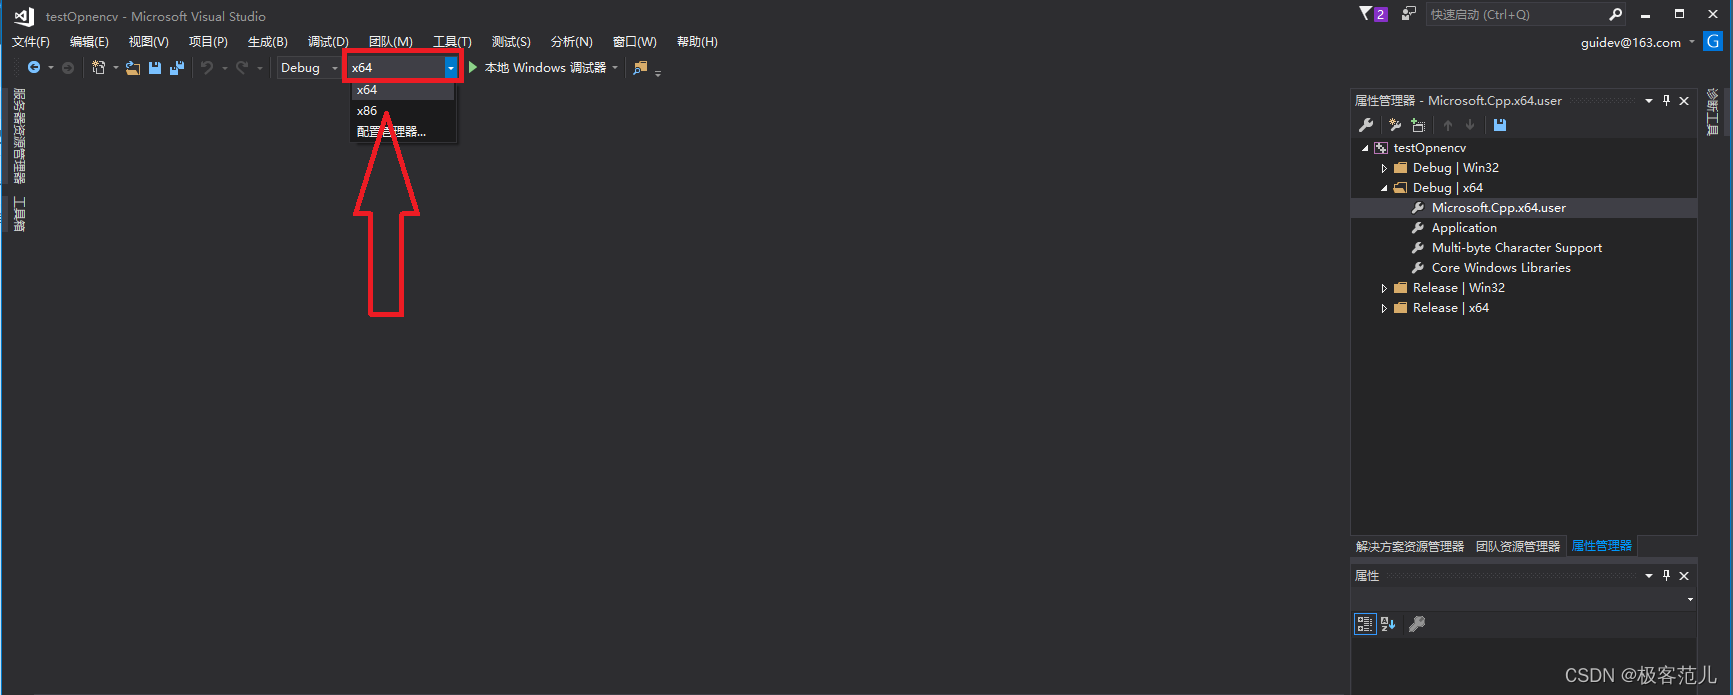This screenshot has width=1733, height=695.
Task: Switch to 属性管理器 tab
Action: 1602,546
